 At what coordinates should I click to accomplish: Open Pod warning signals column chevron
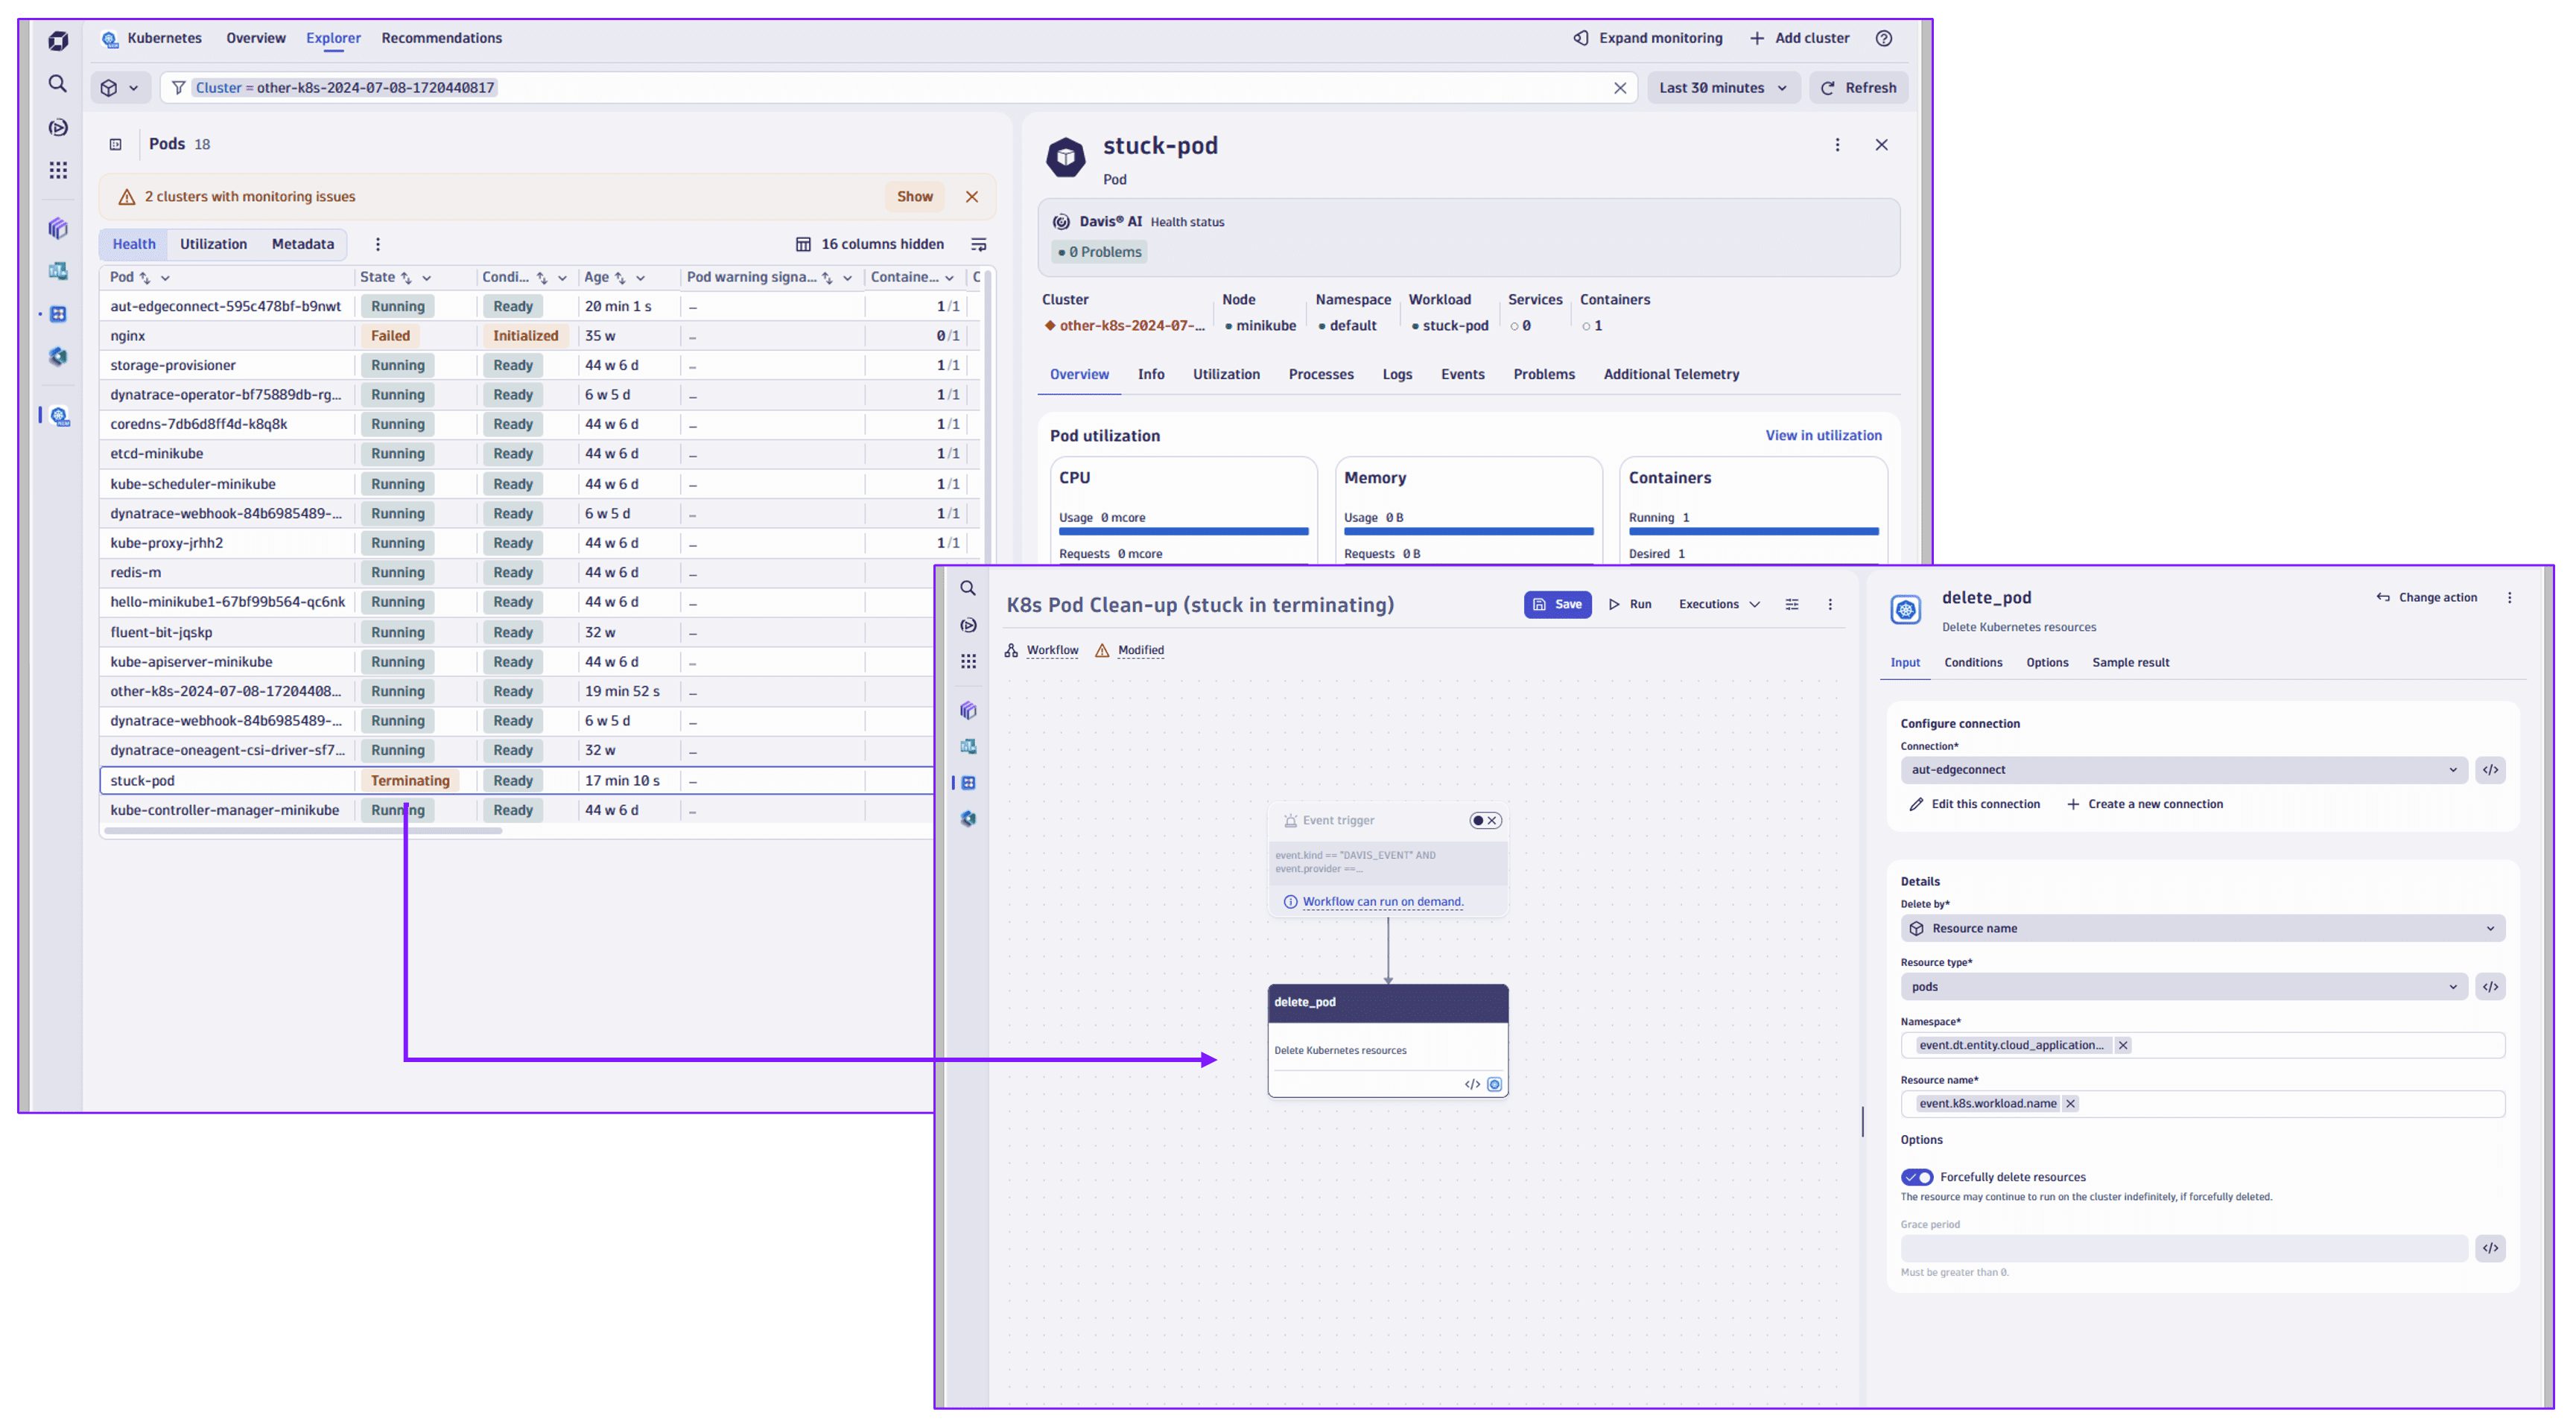tap(848, 278)
